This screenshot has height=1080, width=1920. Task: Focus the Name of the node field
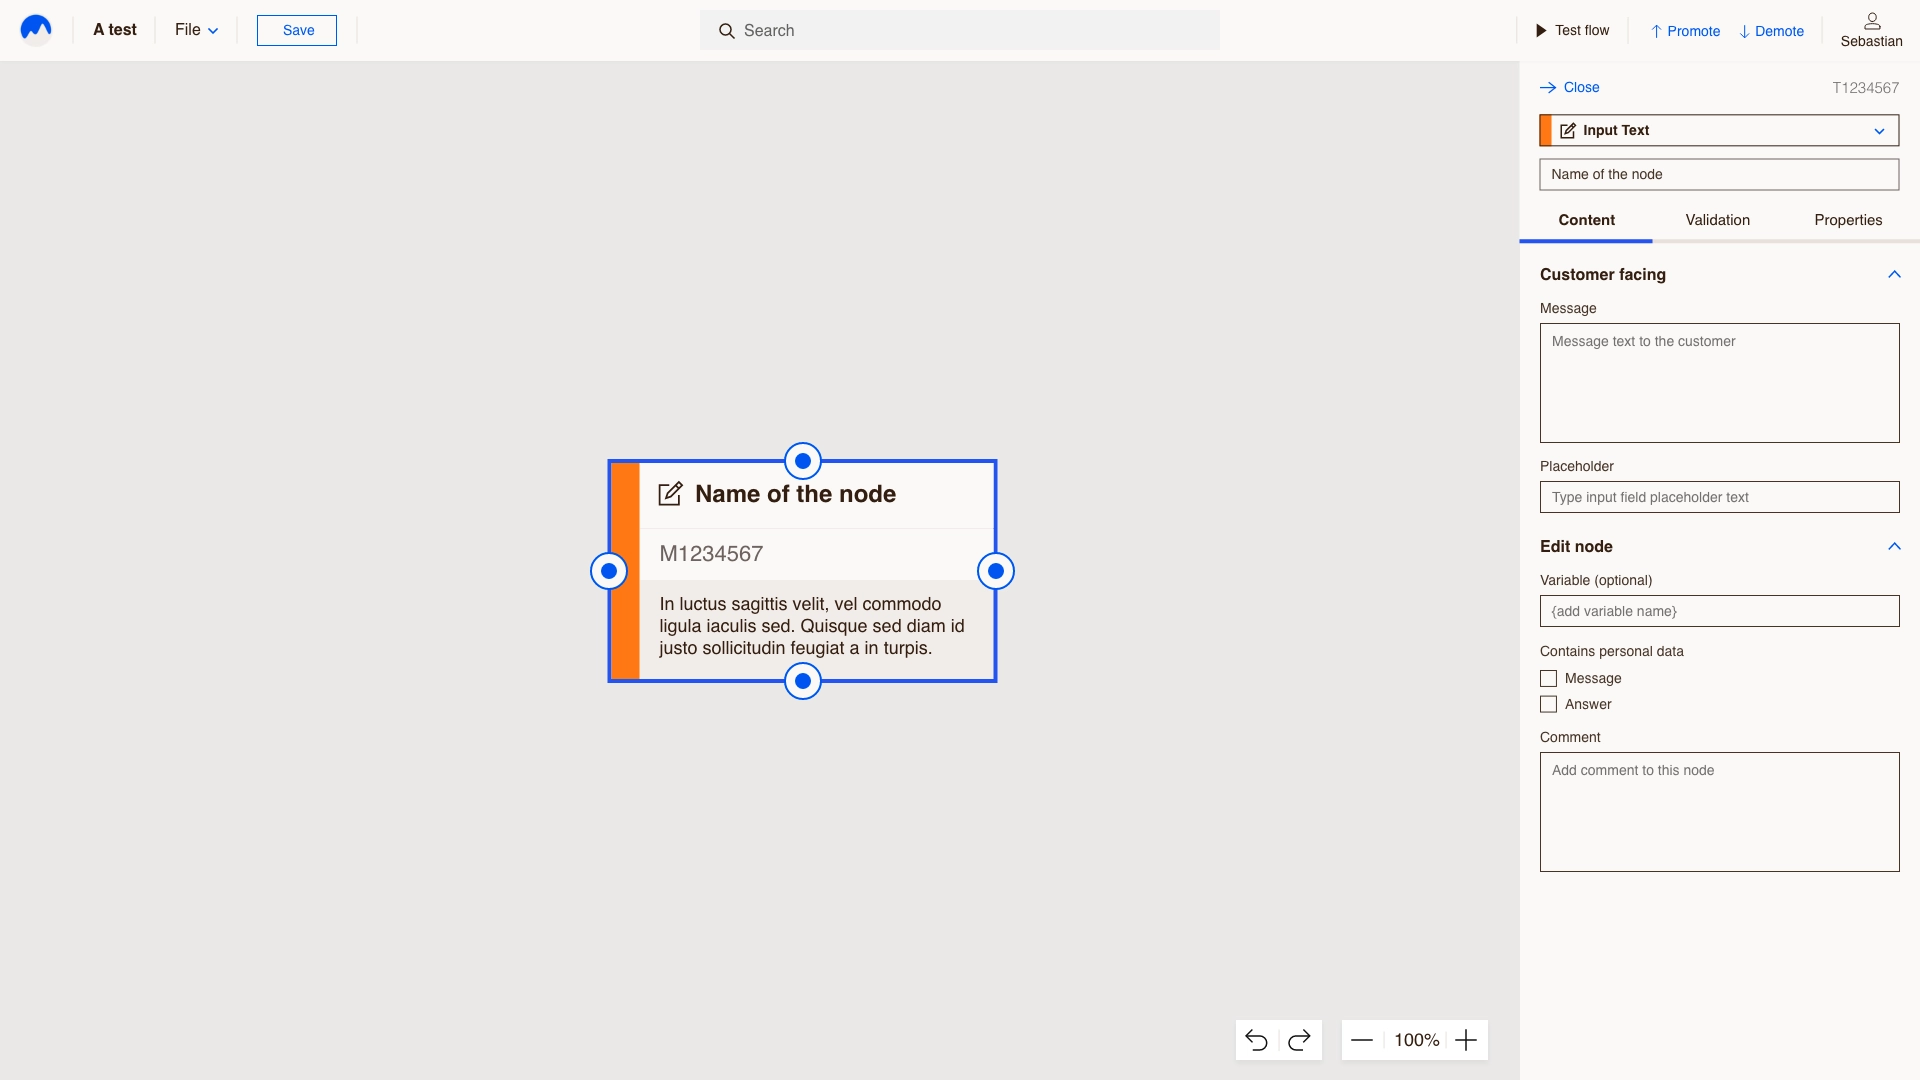[1719, 174]
